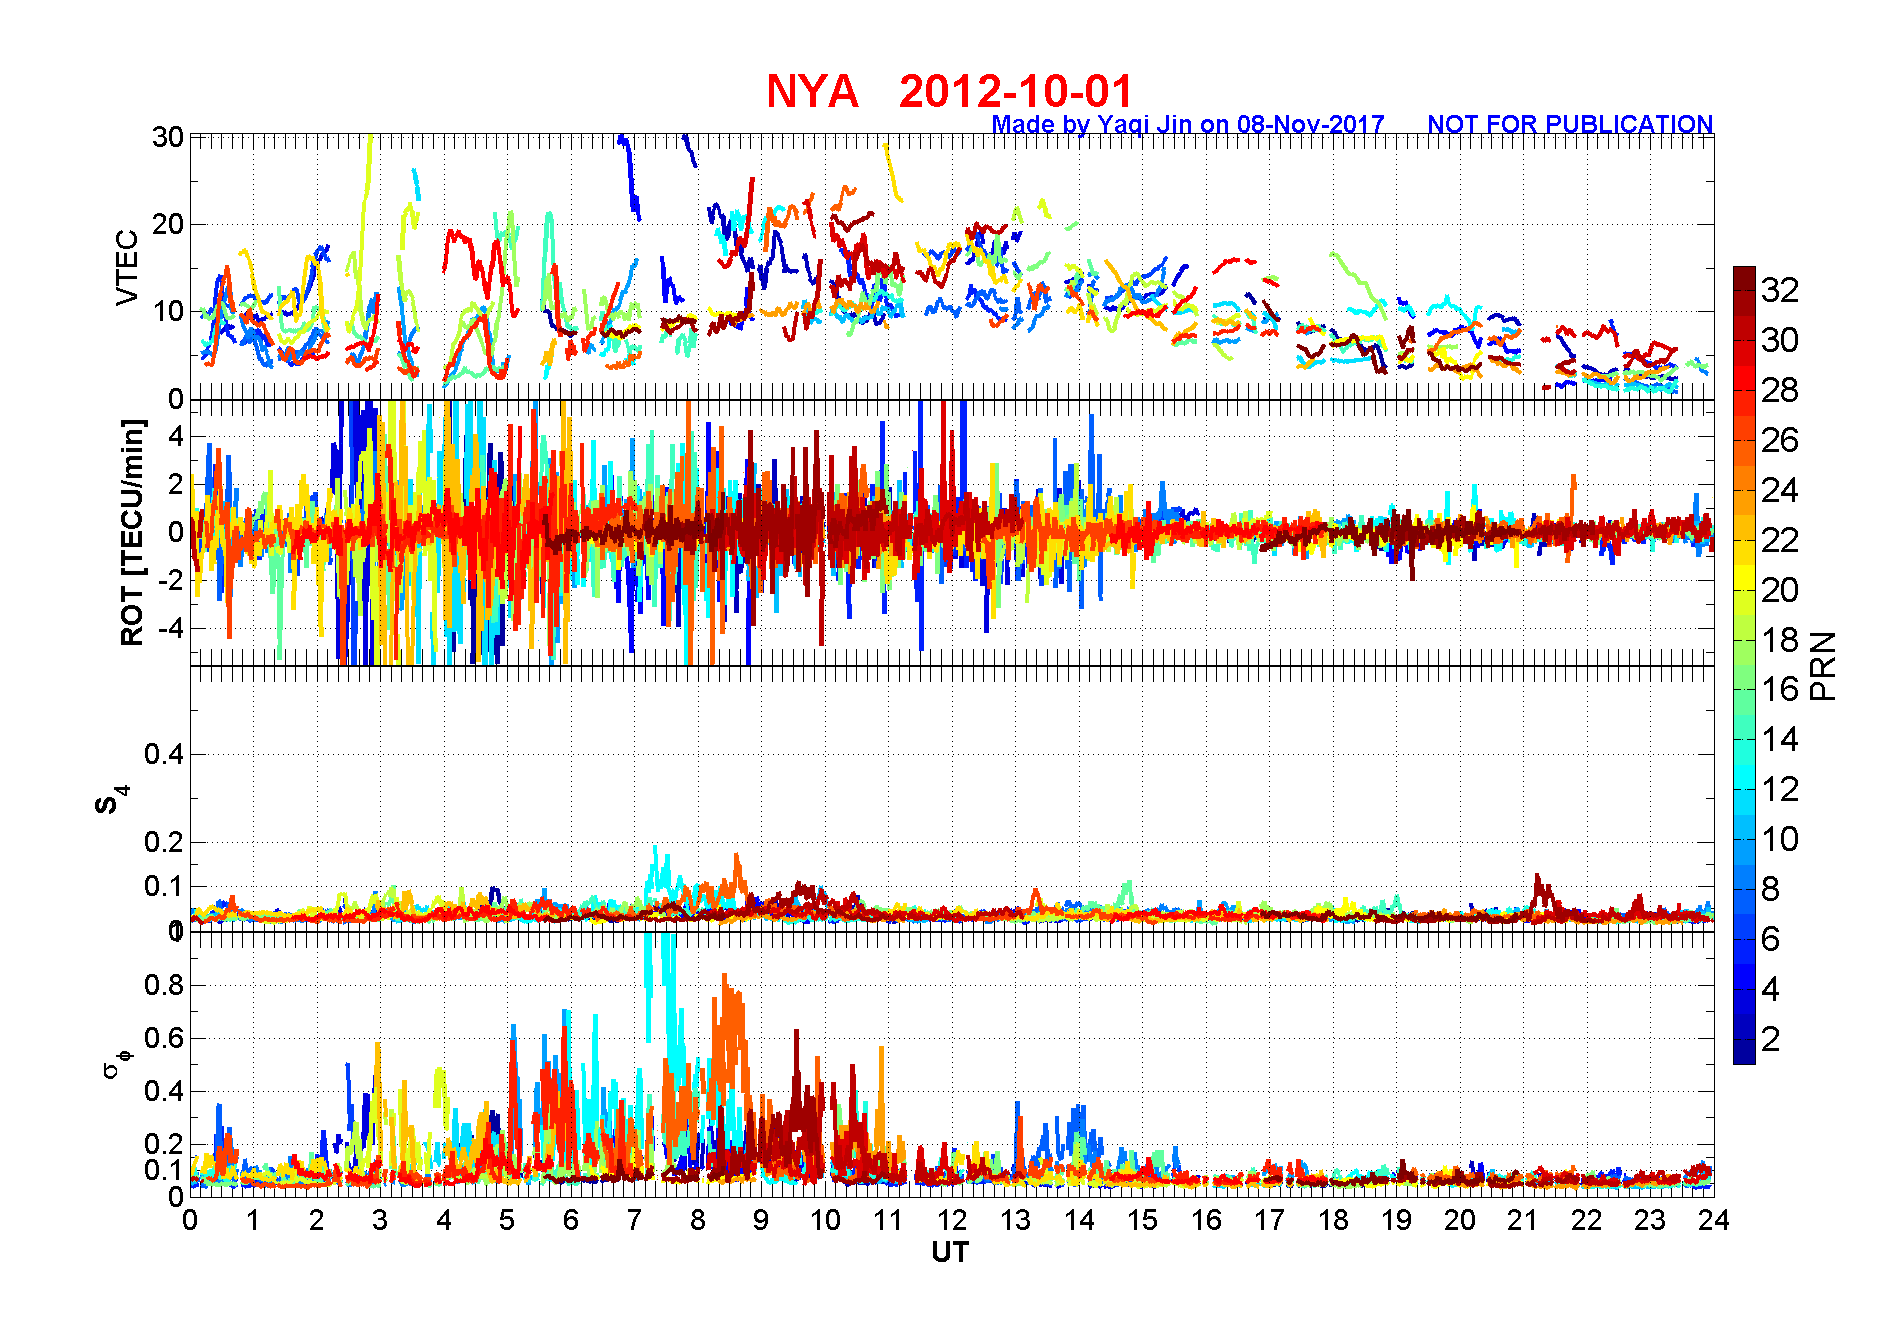Image resolution: width=1904 pixels, height=1330 pixels.
Task: Click the VTEC axis tick "20"
Action: [168, 224]
